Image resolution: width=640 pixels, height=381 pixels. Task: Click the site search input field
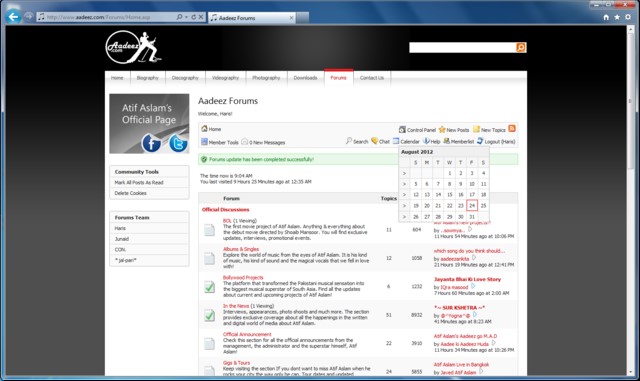[x=462, y=47]
